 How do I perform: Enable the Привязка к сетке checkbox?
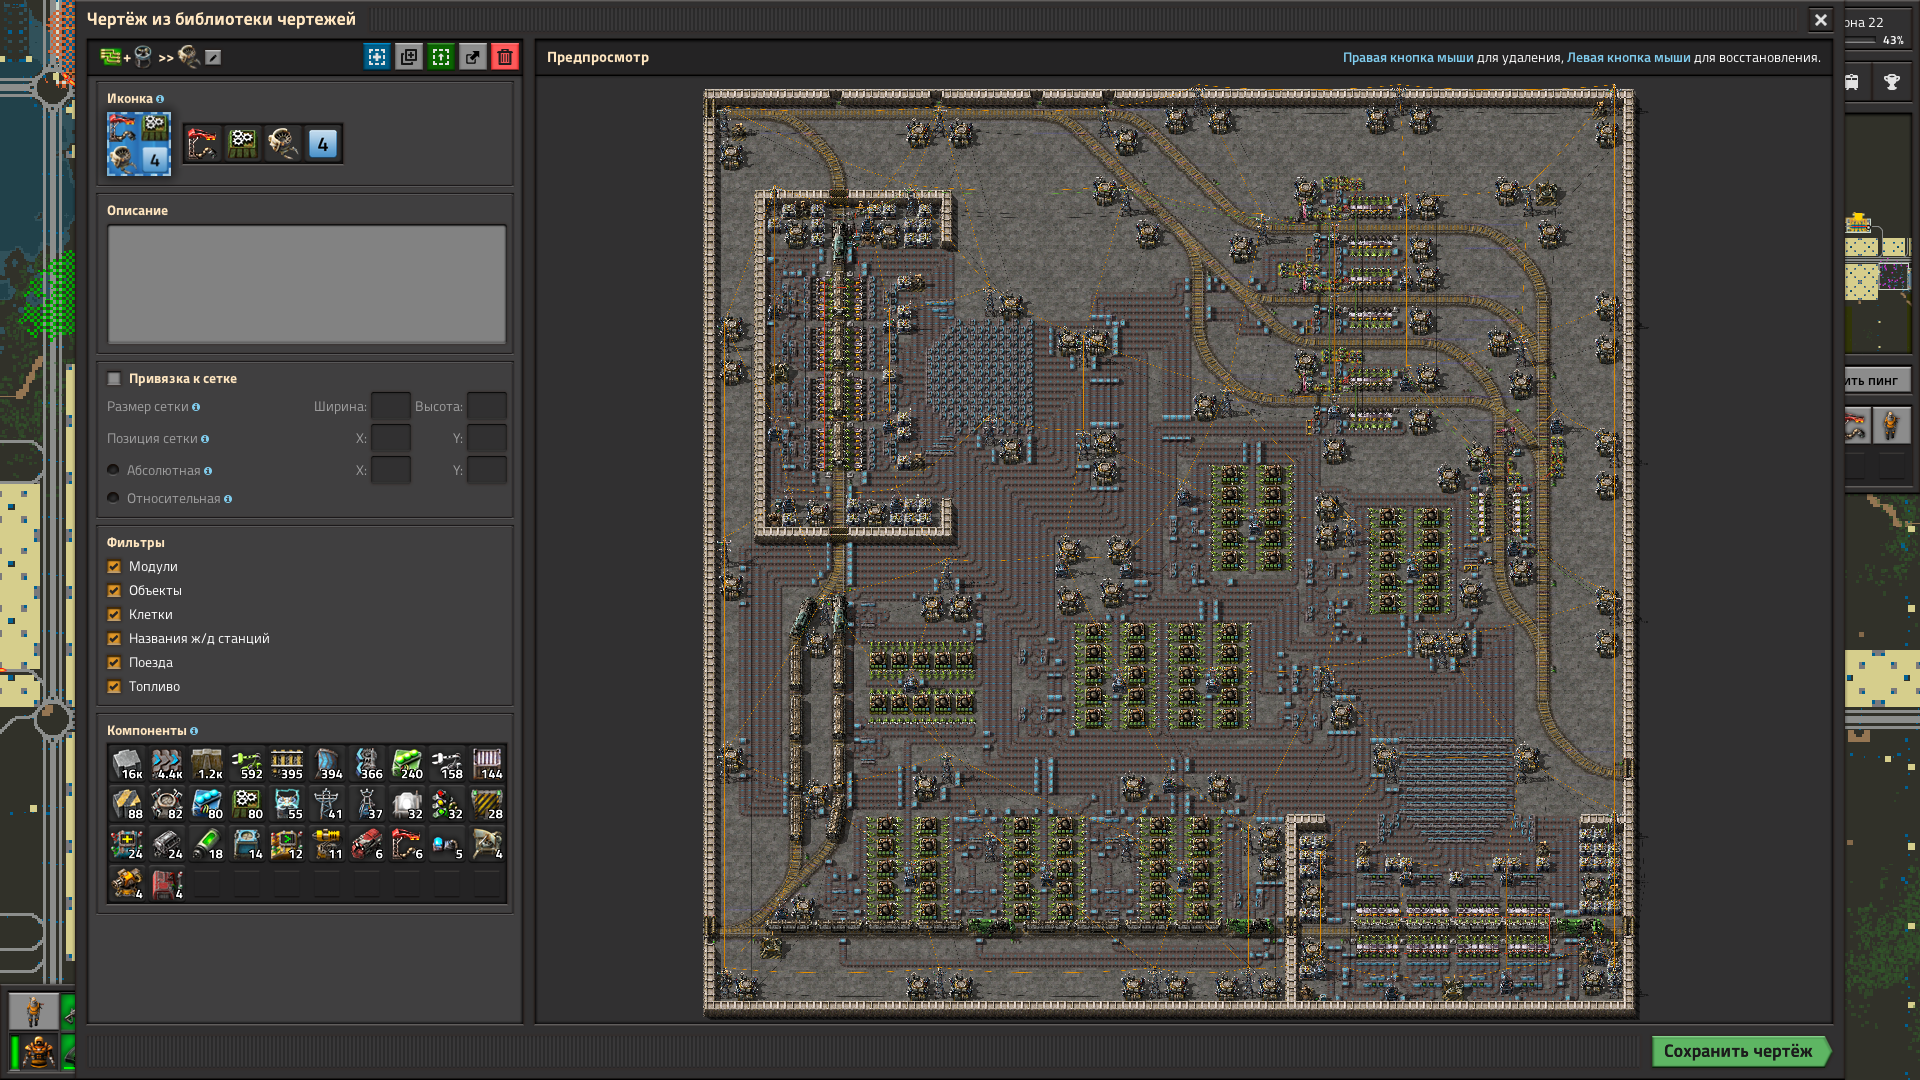point(114,379)
